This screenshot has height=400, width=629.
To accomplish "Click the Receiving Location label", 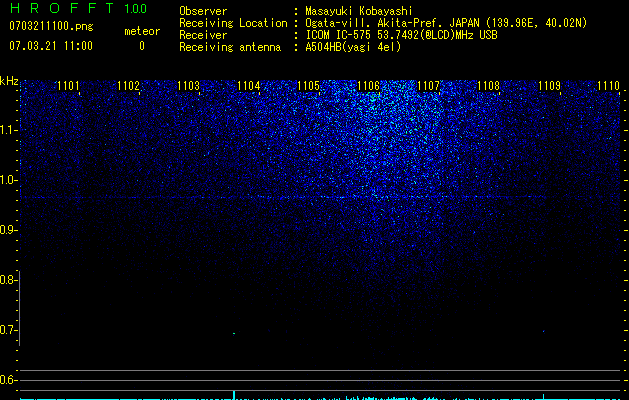I will 233,23.
